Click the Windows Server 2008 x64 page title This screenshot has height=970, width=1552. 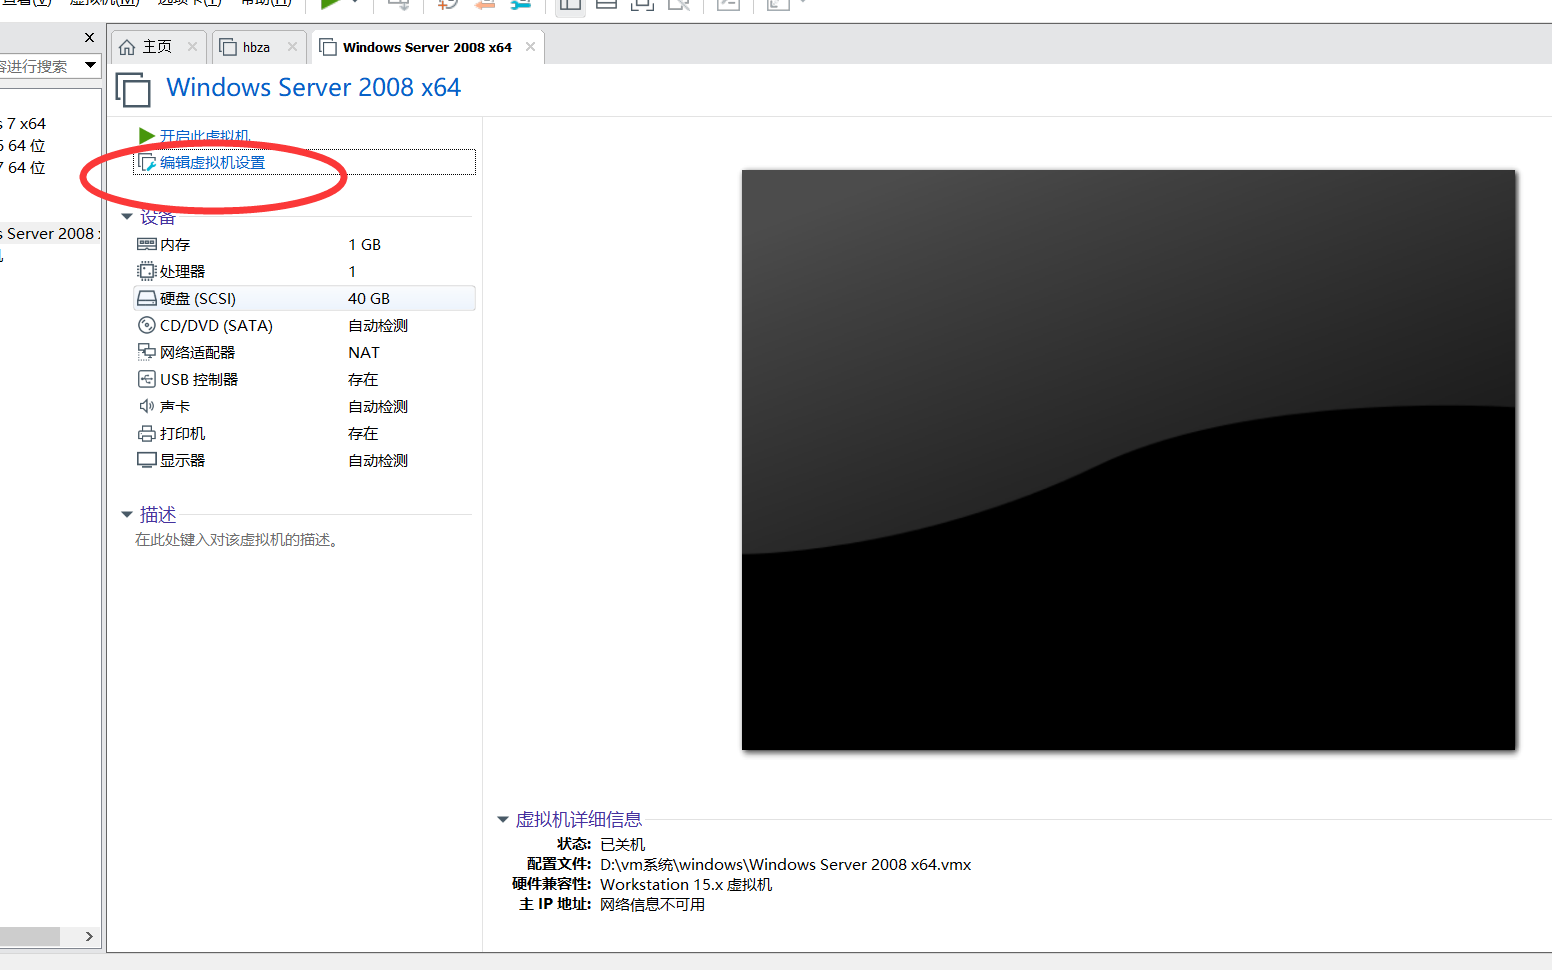pos(314,87)
